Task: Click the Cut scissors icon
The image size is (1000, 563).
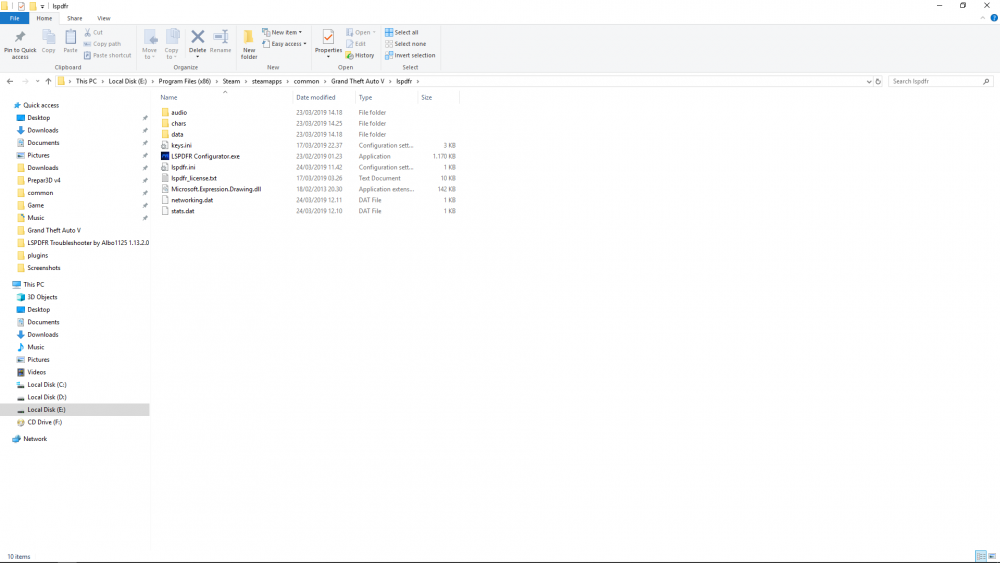Action: (88, 32)
